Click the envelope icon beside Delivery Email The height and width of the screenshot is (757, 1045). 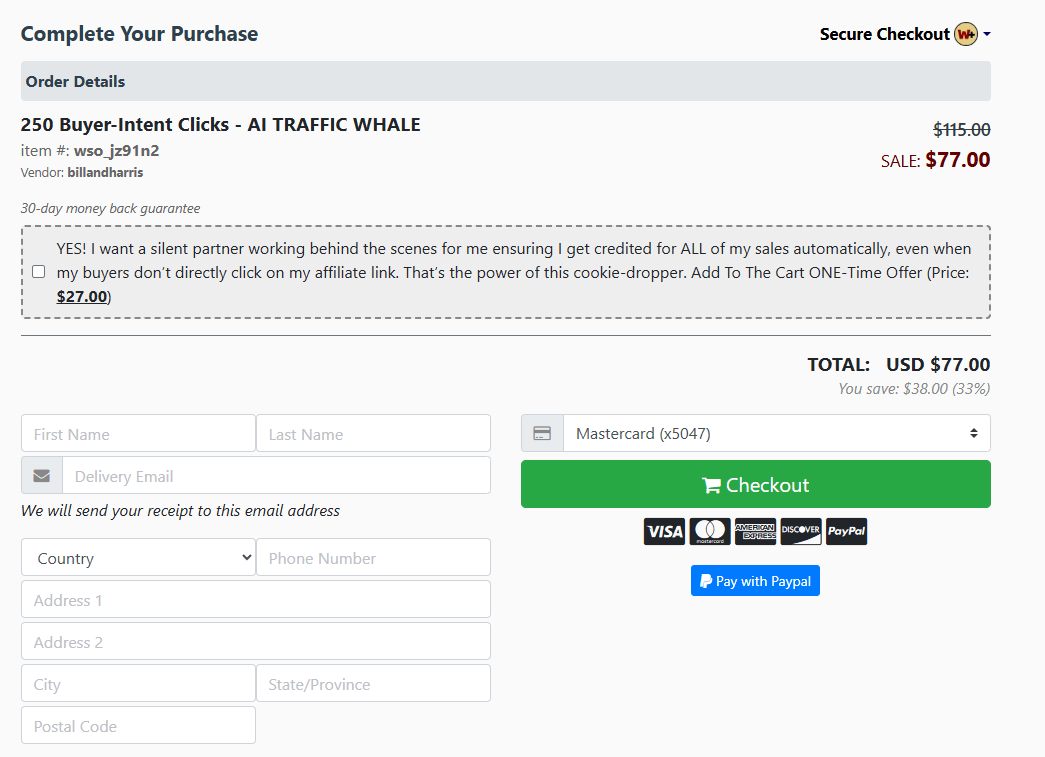41,474
